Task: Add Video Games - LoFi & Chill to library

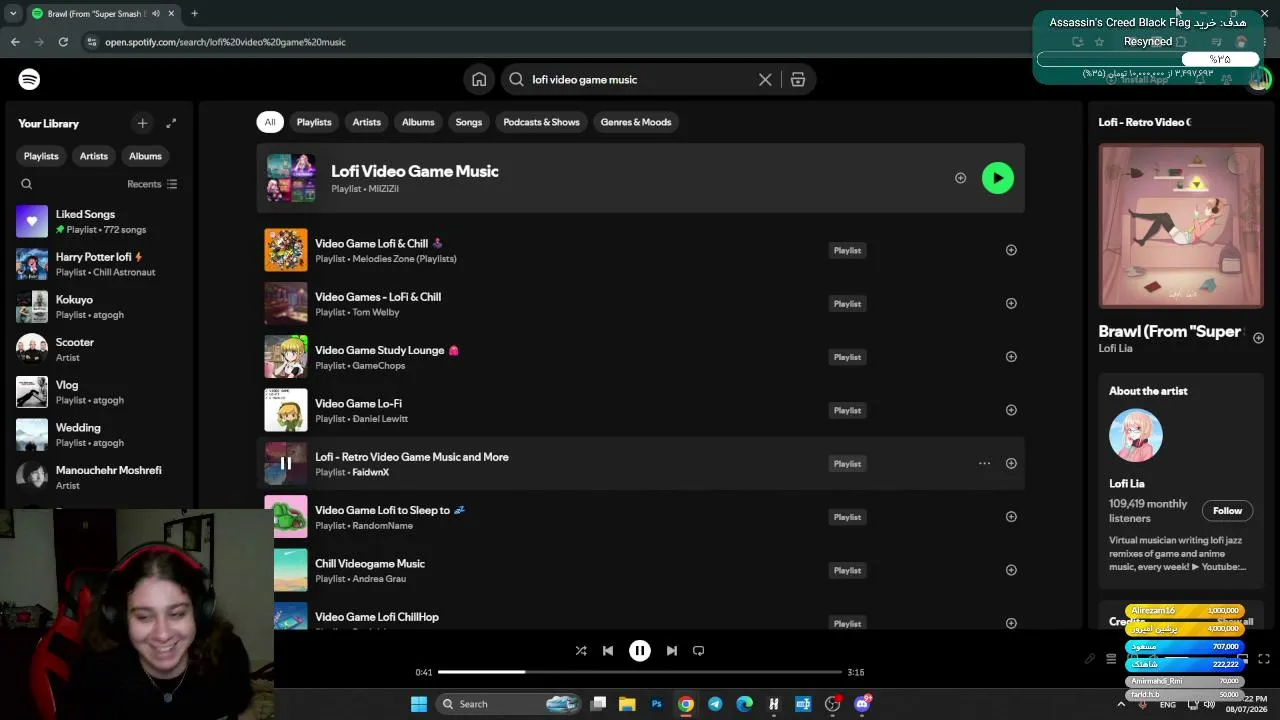Action: pyautogui.click(x=1011, y=303)
